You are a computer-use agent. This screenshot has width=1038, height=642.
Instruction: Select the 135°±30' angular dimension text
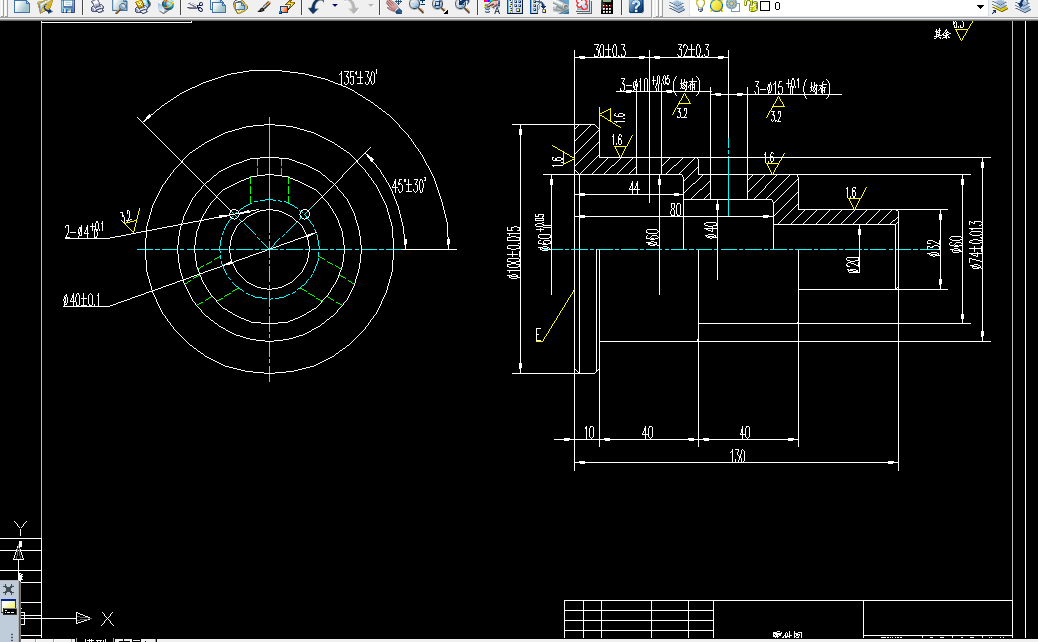(358, 78)
